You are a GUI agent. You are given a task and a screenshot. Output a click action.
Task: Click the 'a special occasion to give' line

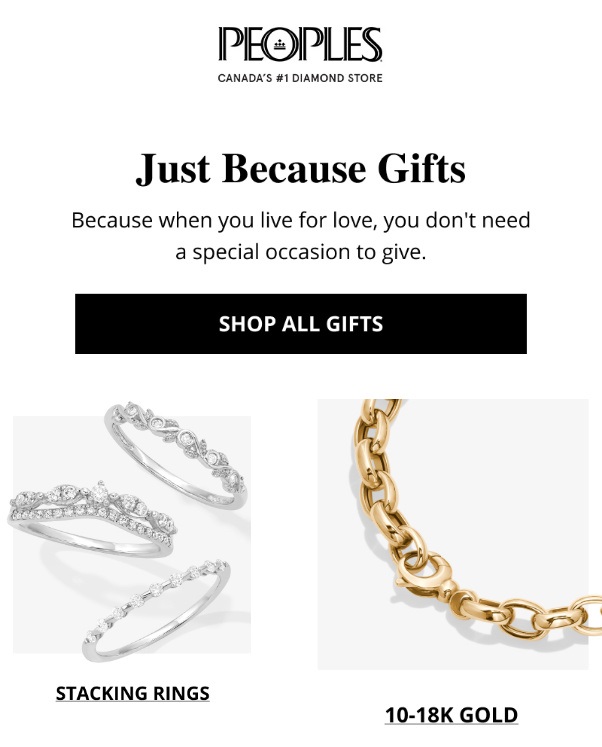tap(301, 252)
